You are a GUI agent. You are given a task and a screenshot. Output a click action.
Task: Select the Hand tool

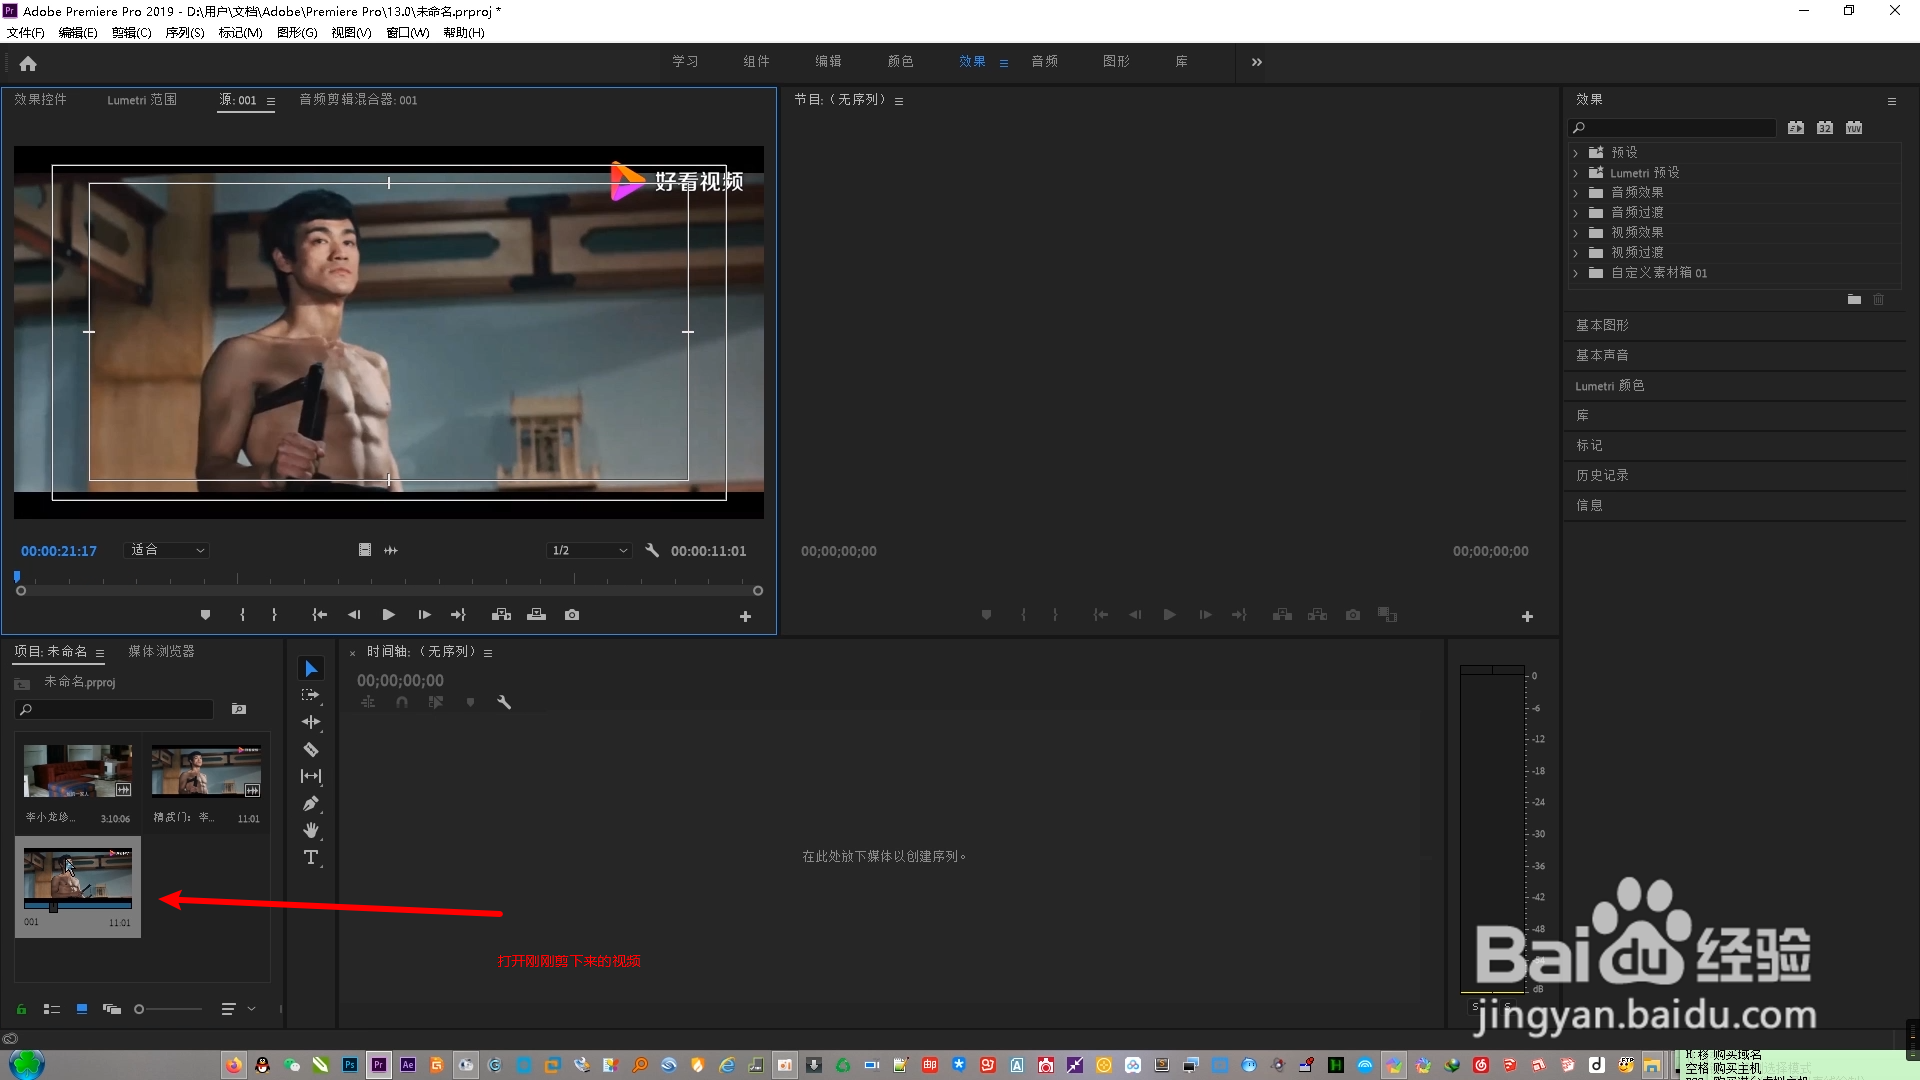(x=311, y=830)
